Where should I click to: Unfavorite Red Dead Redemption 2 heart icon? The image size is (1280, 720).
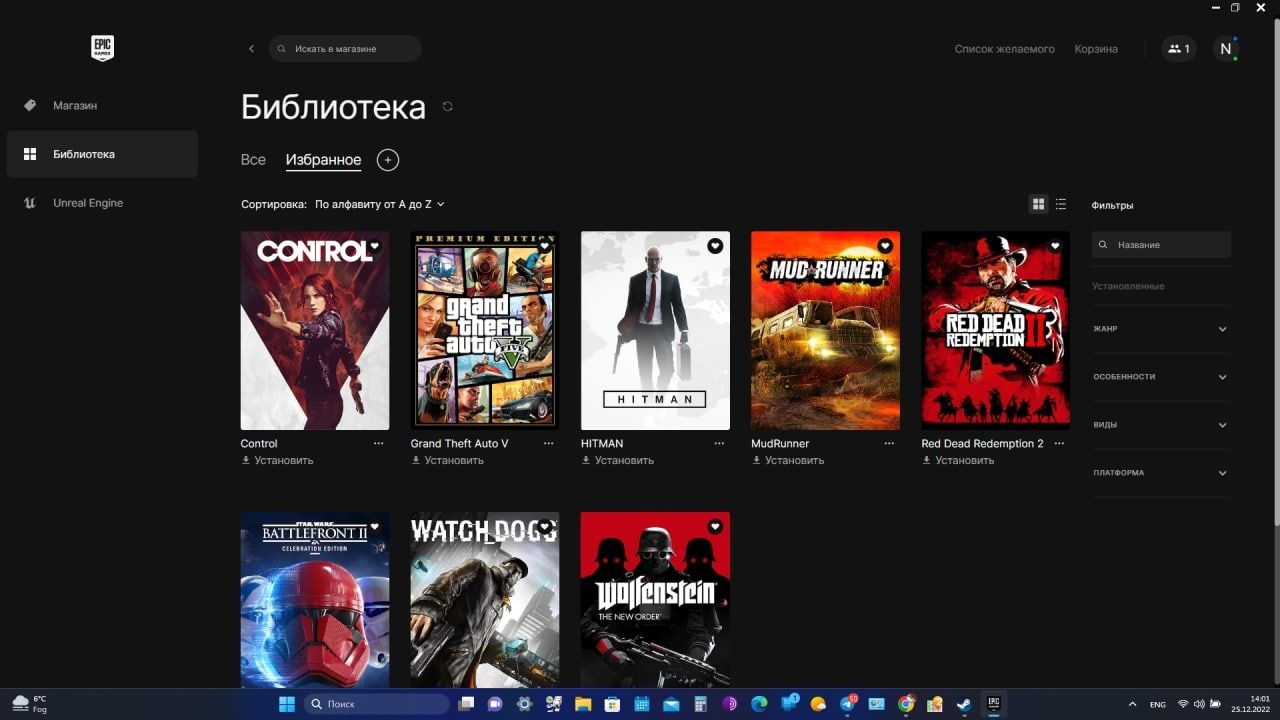pyautogui.click(x=1055, y=246)
